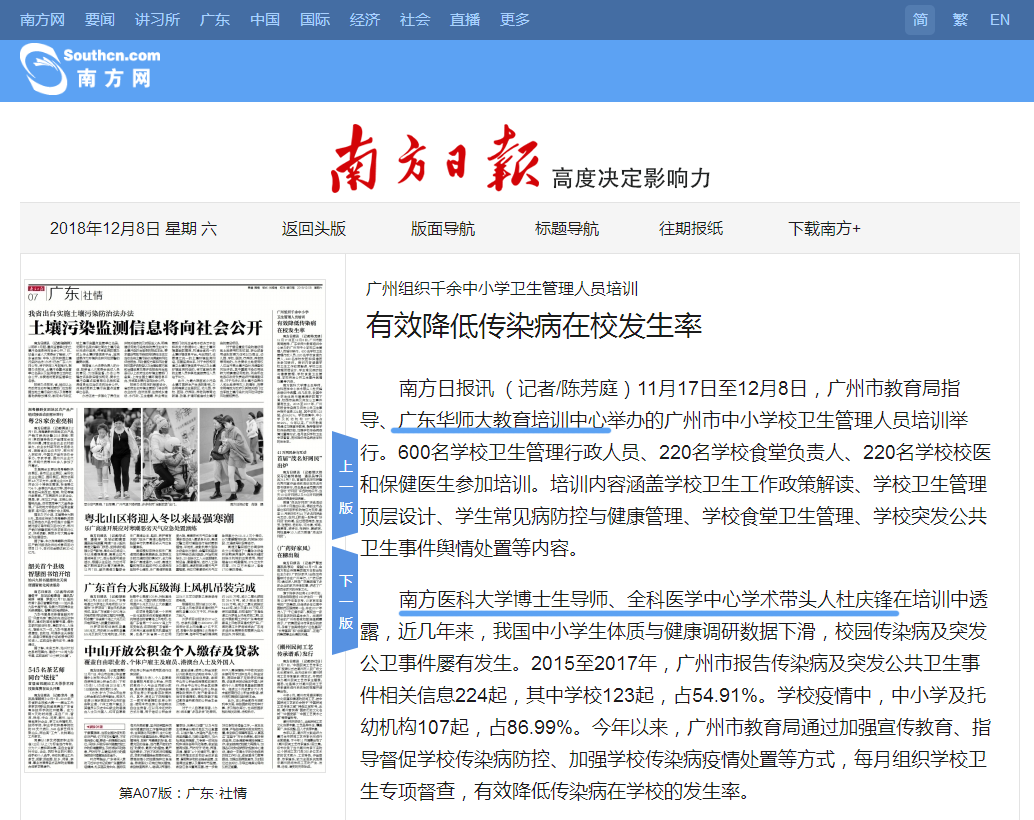Image resolution: width=1034 pixels, height=820 pixels.
Task: Click the 广东 社情 section header in preview
Action: [75, 294]
